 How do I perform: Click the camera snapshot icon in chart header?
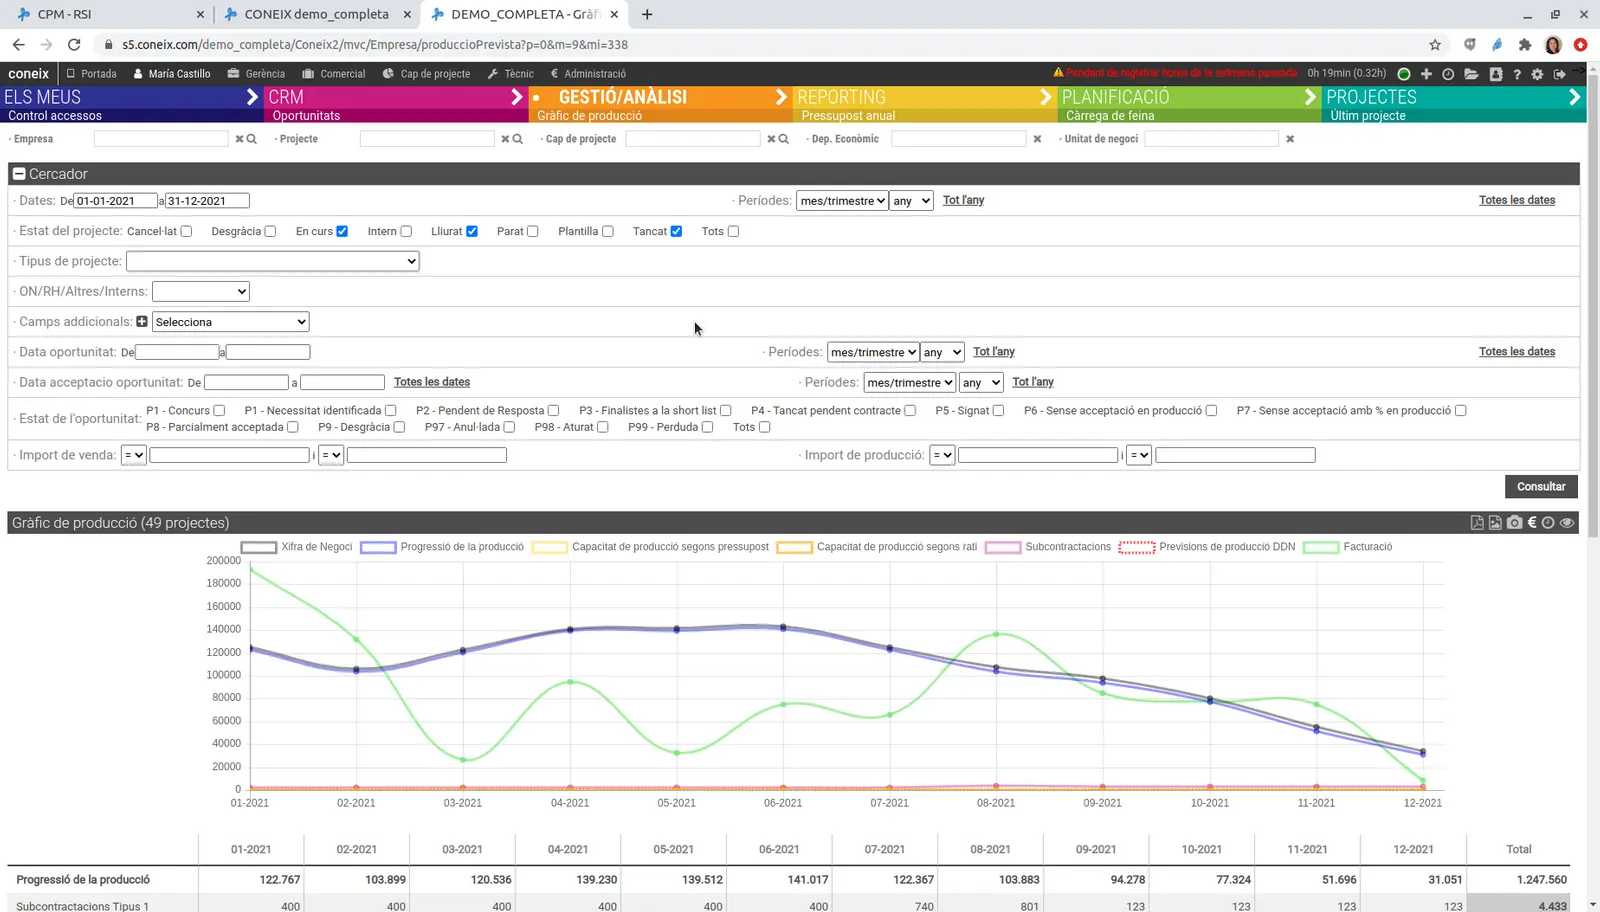[1514, 523]
